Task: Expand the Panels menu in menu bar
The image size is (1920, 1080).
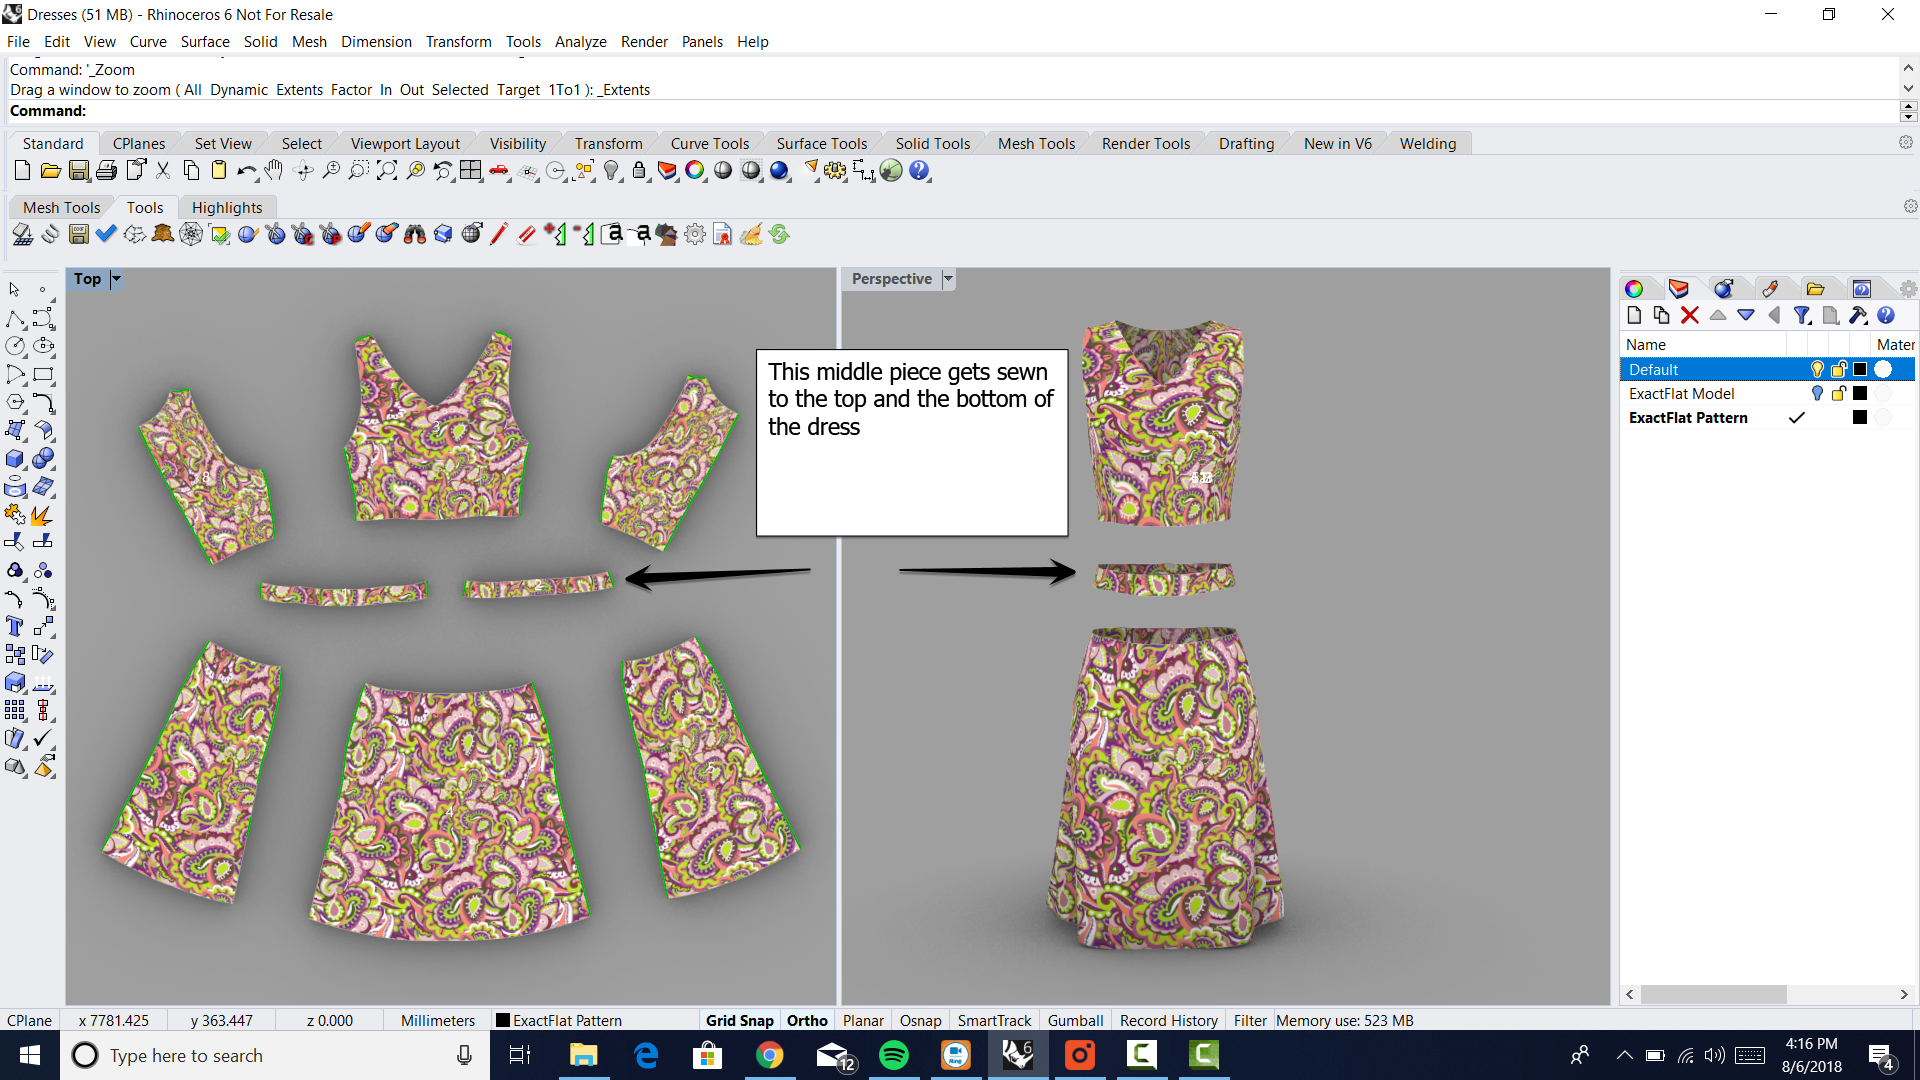Action: pos(703,41)
